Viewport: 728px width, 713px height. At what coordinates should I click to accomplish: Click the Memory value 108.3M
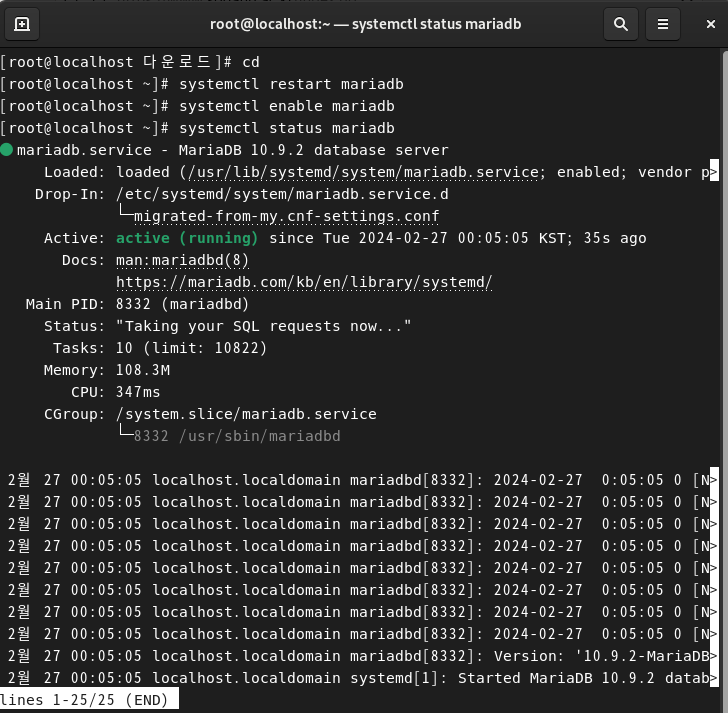tap(143, 370)
